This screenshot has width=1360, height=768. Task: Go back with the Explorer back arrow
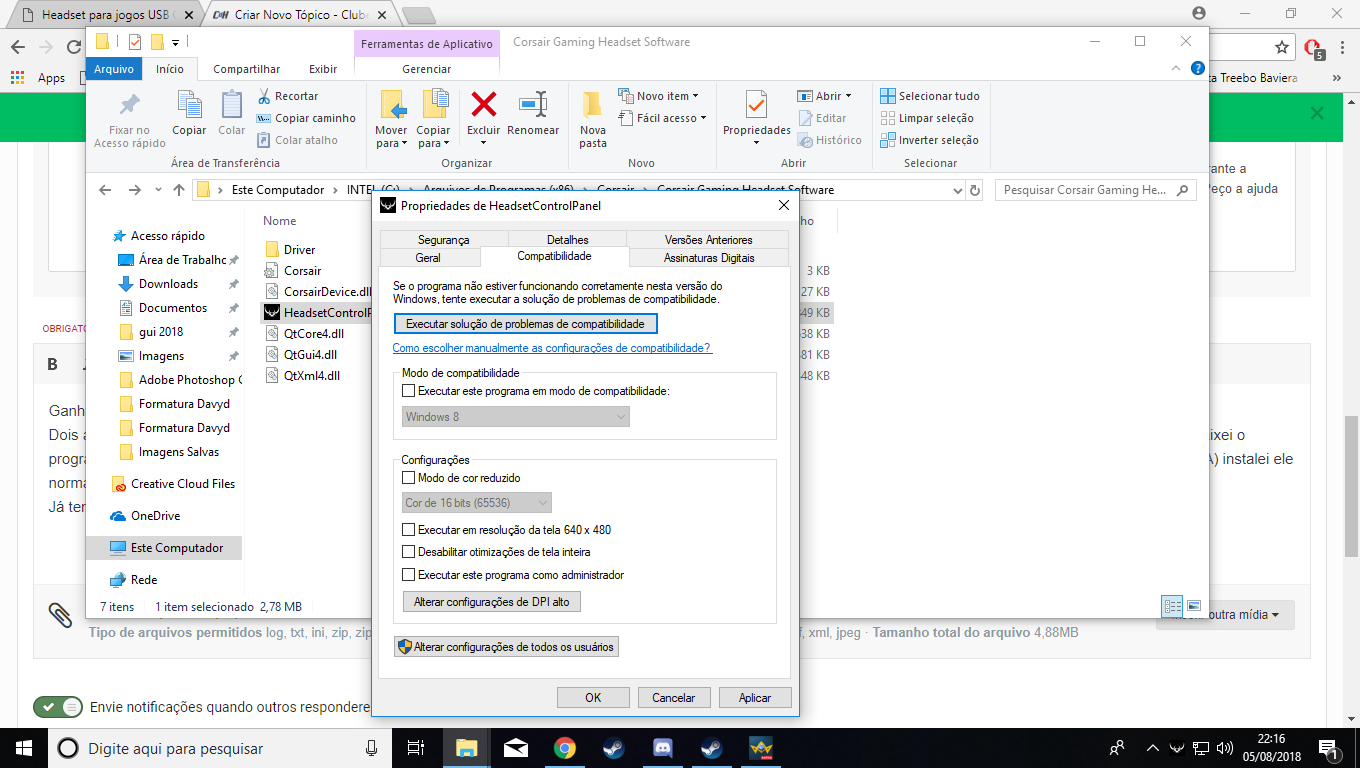(104, 190)
